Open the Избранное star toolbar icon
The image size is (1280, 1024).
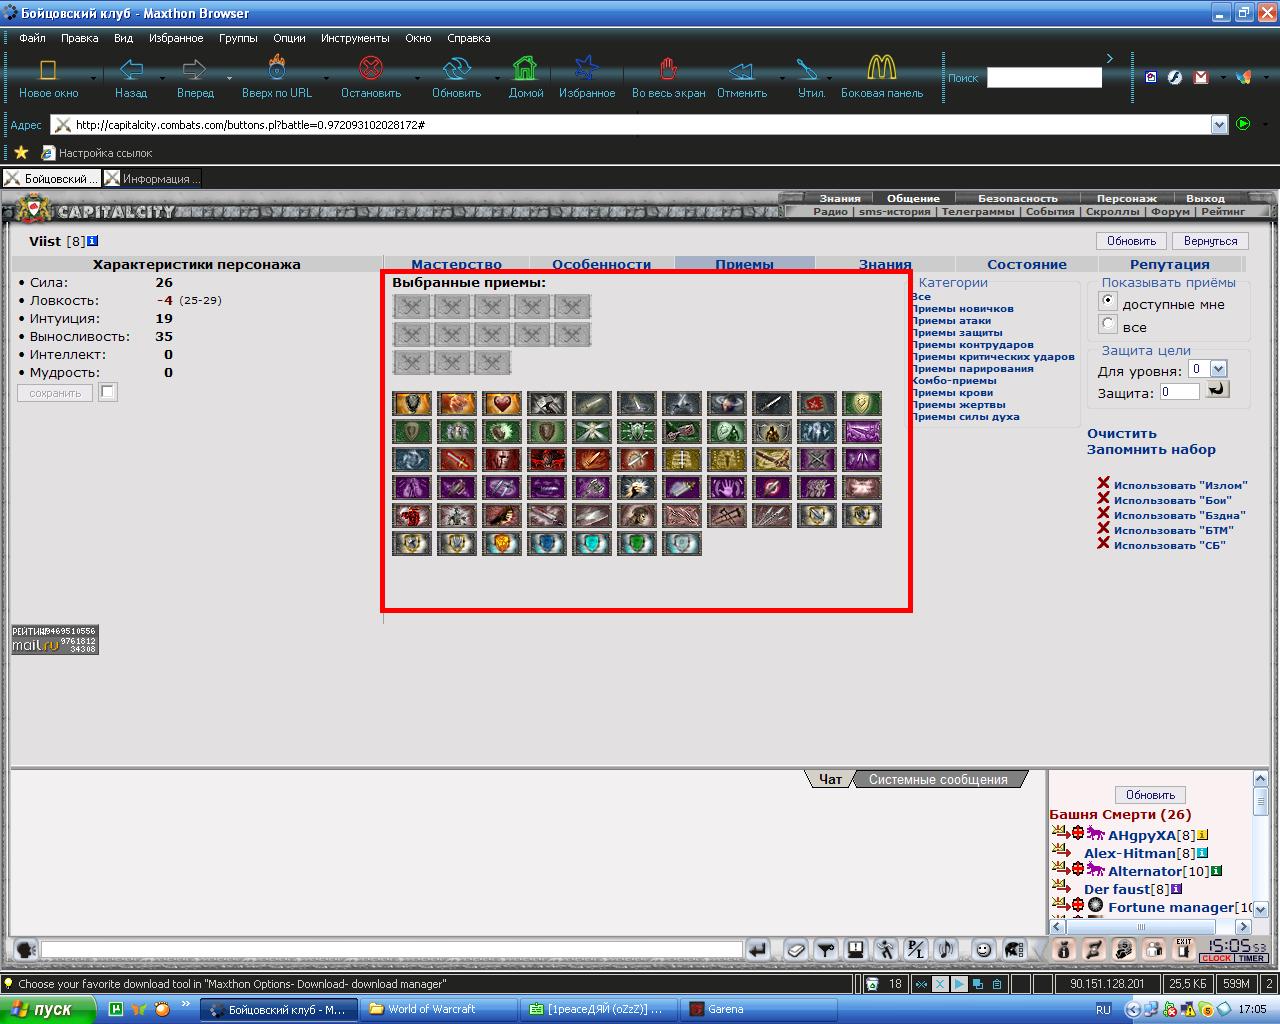[587, 68]
